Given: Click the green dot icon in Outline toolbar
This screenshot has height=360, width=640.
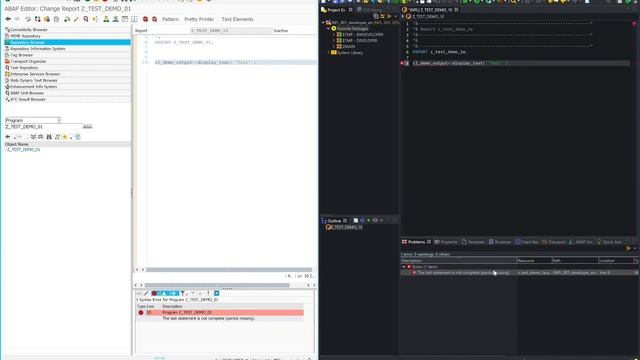Looking at the screenshot, I should [x=369, y=220].
